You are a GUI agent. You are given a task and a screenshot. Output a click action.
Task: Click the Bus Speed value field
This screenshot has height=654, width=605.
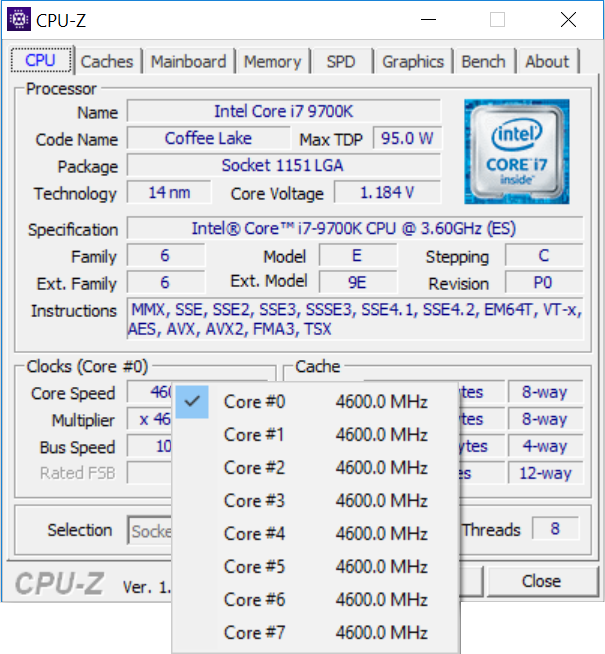tap(150, 446)
